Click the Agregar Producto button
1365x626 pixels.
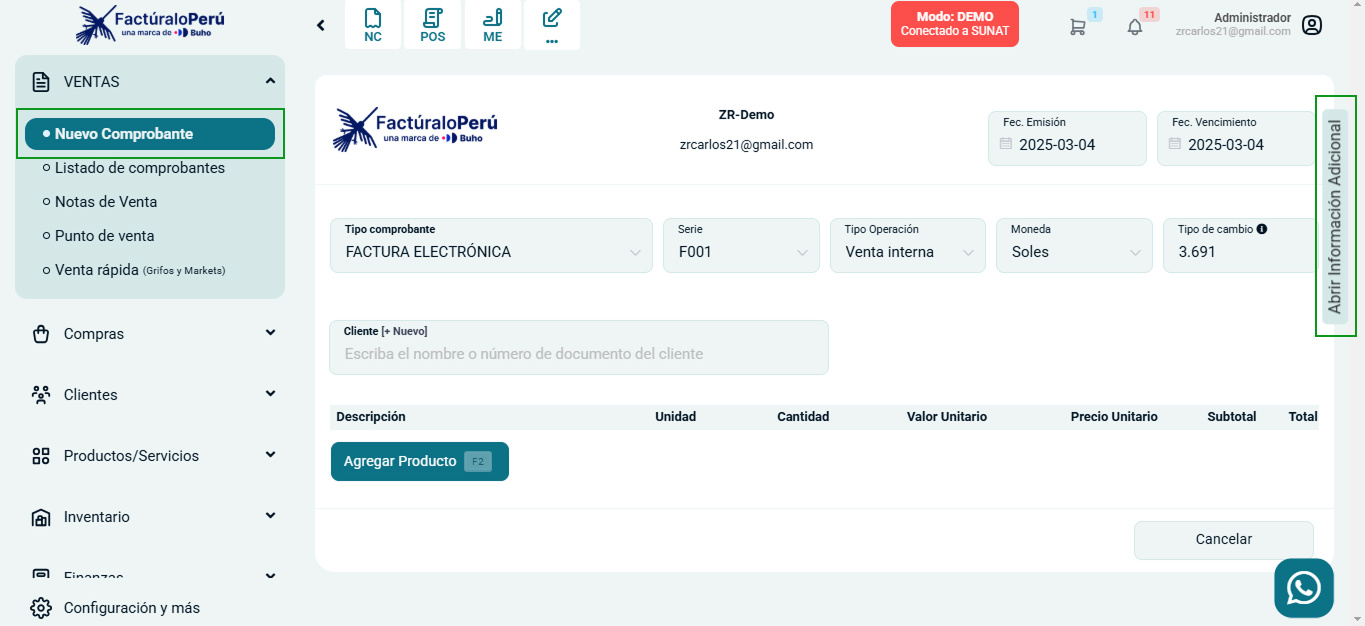point(419,461)
